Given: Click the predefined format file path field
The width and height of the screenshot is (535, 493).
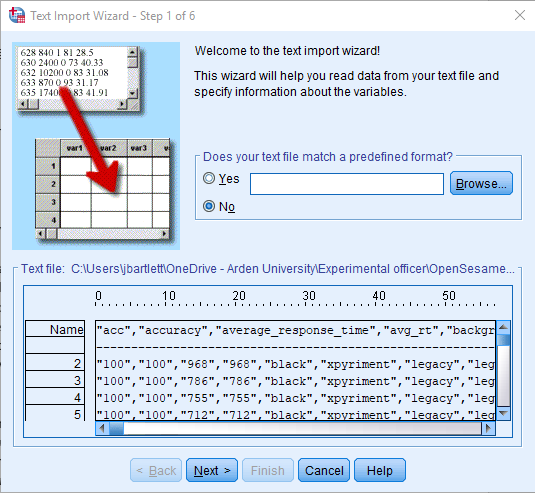Looking at the screenshot, I should pos(347,184).
